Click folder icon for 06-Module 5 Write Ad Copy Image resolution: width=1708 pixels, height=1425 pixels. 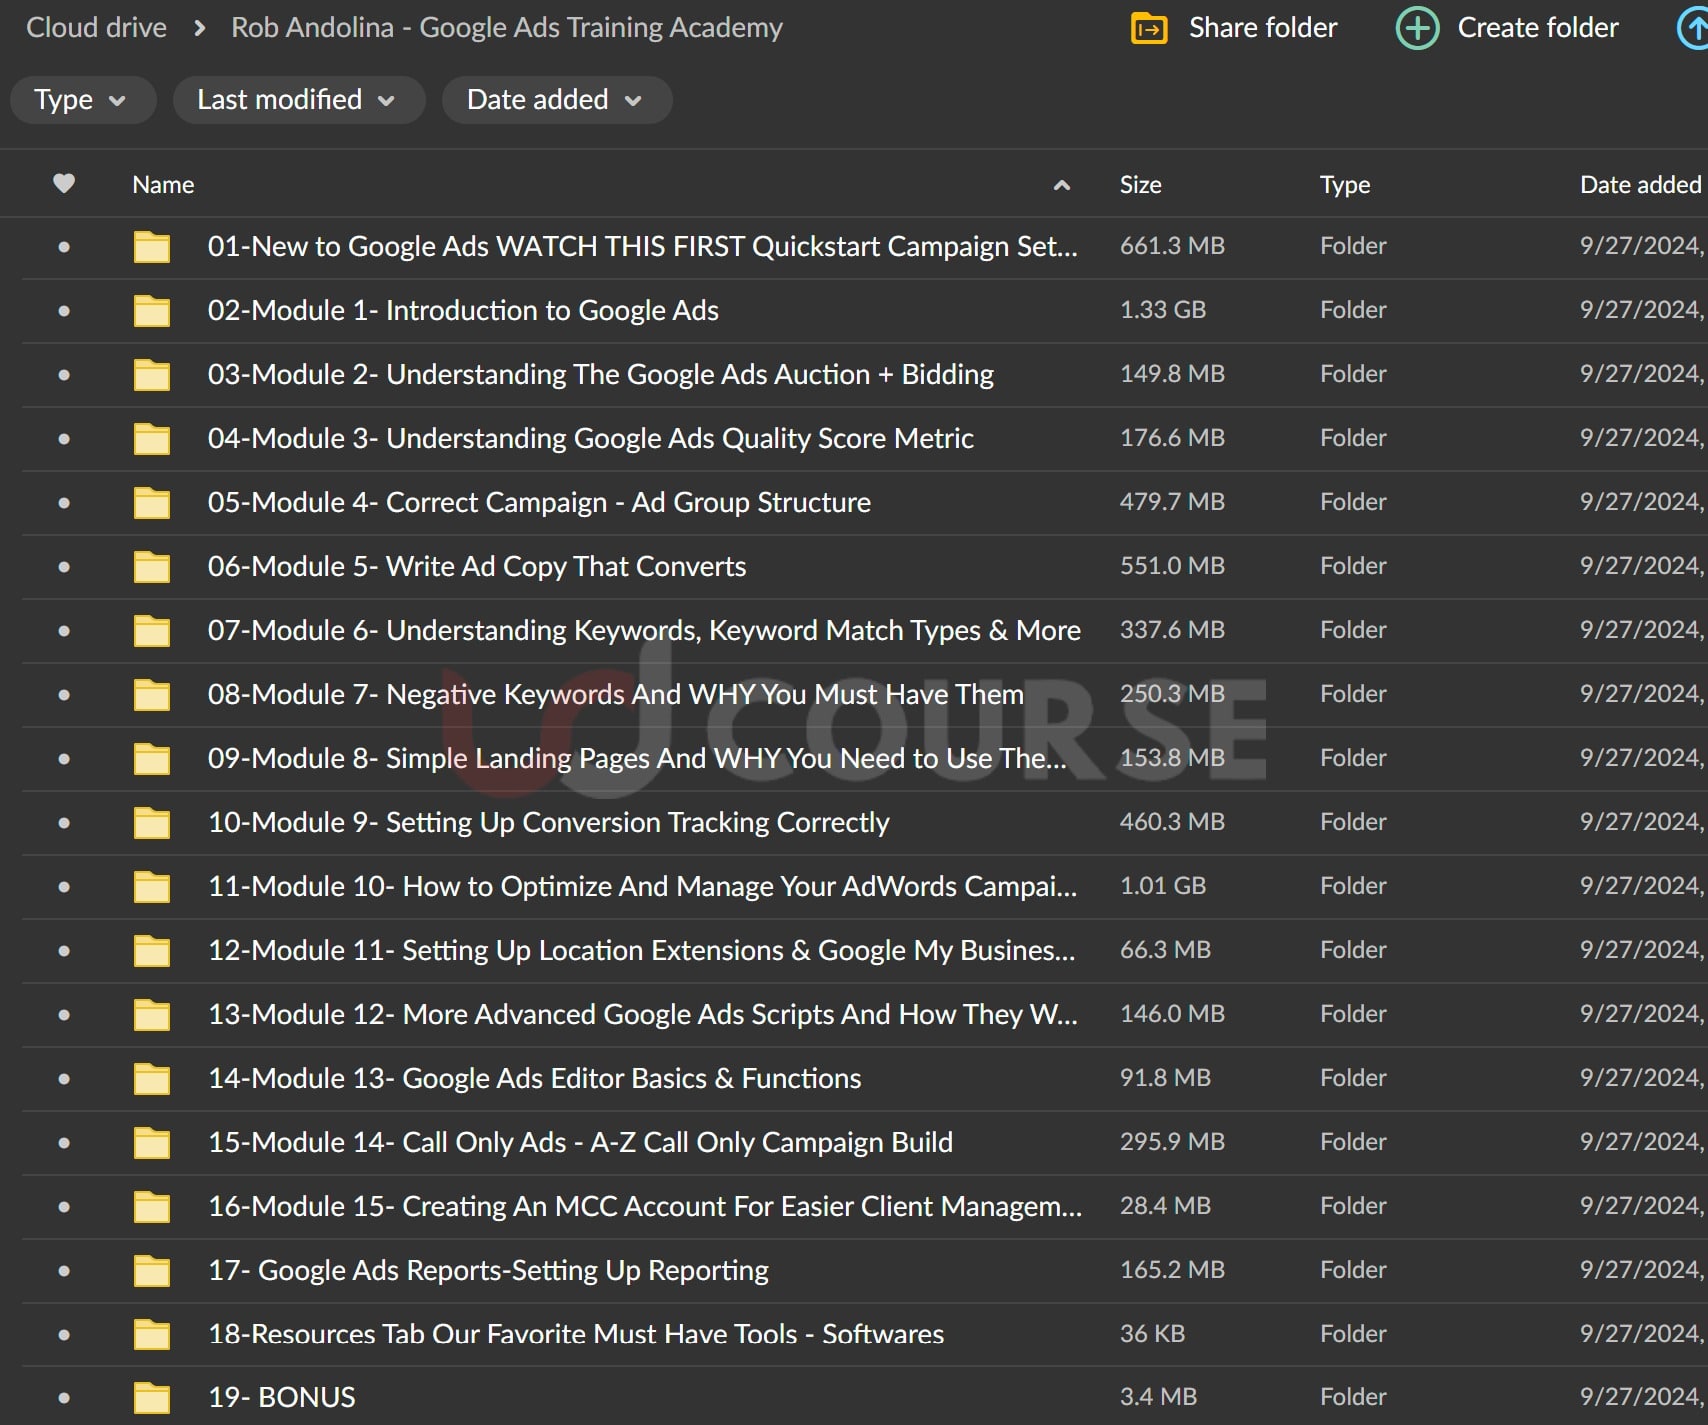152,567
